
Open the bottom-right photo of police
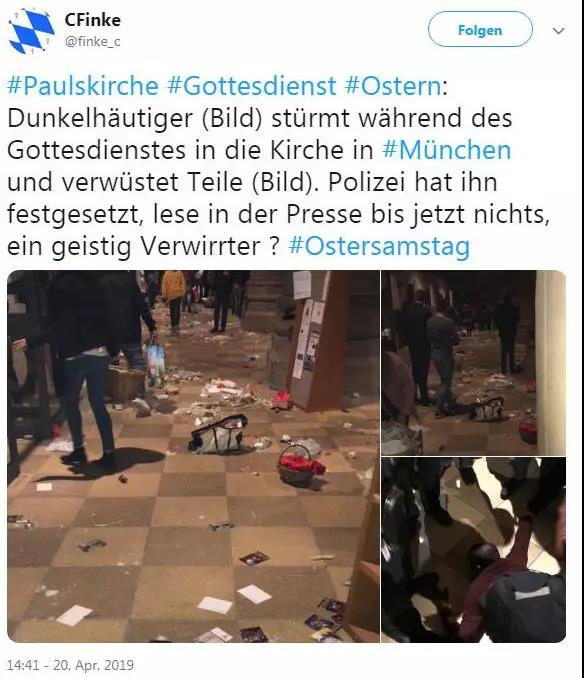click(473, 550)
